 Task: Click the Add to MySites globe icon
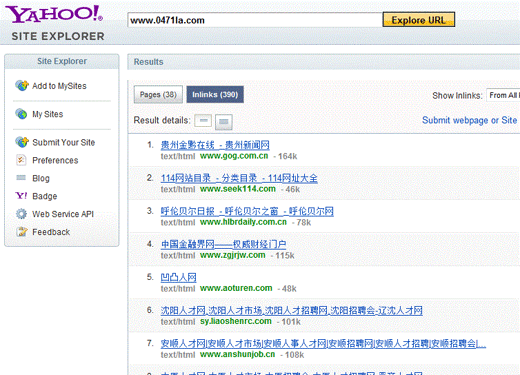(22, 86)
